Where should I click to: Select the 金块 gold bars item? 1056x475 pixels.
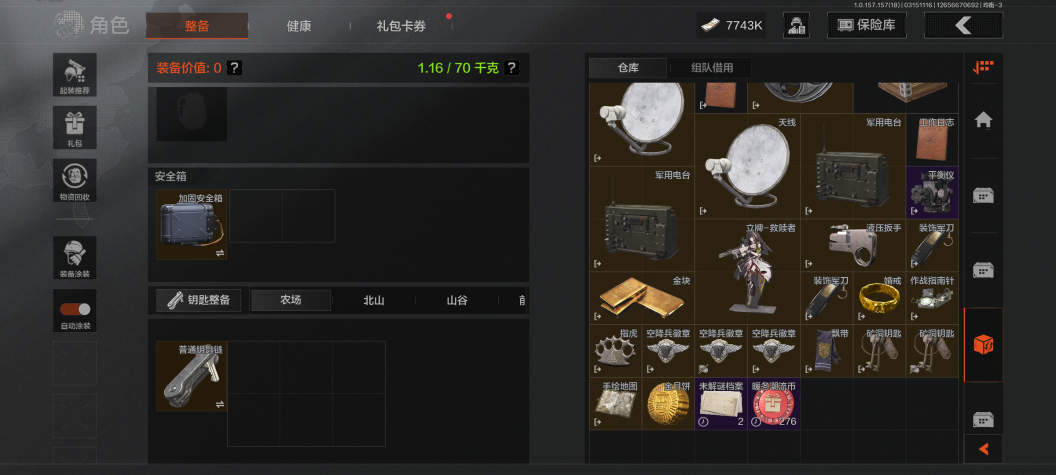(x=642, y=298)
